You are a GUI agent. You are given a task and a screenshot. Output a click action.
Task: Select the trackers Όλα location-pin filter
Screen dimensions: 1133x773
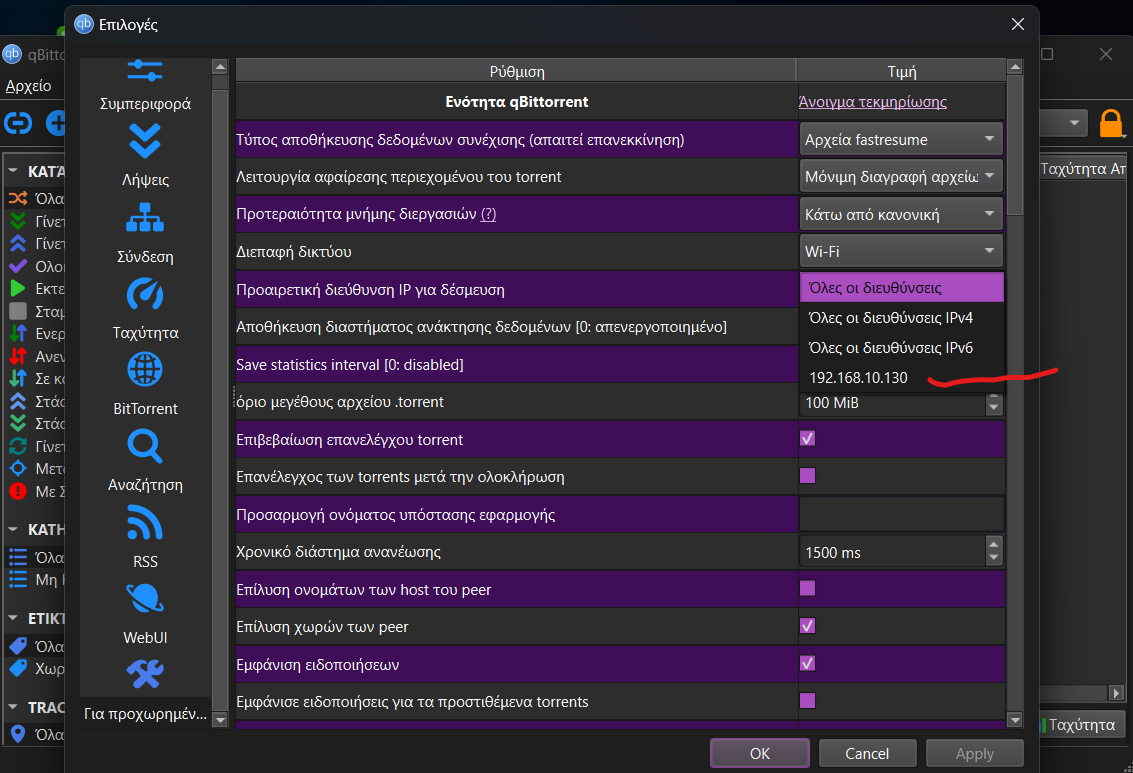tap(36, 734)
